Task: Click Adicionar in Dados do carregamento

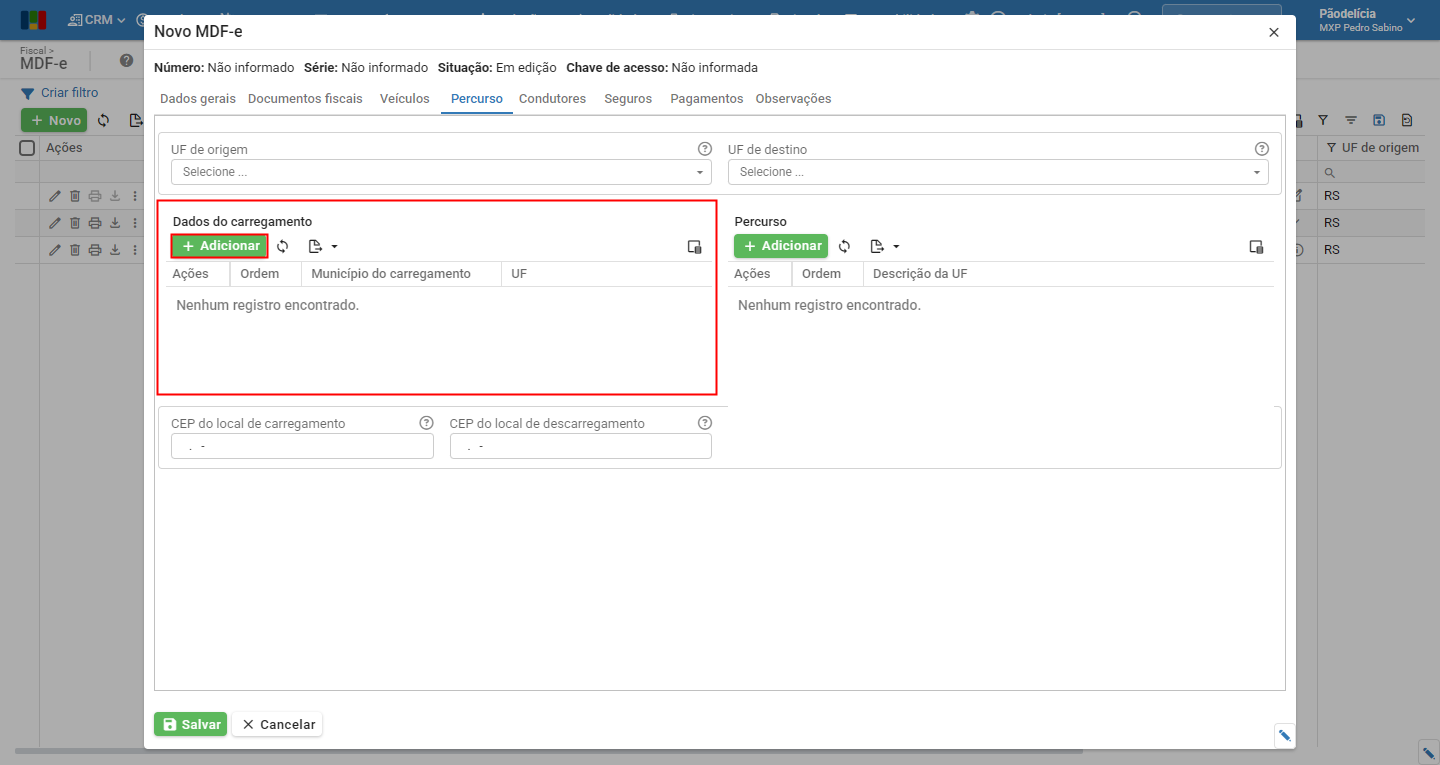Action: (x=220, y=246)
